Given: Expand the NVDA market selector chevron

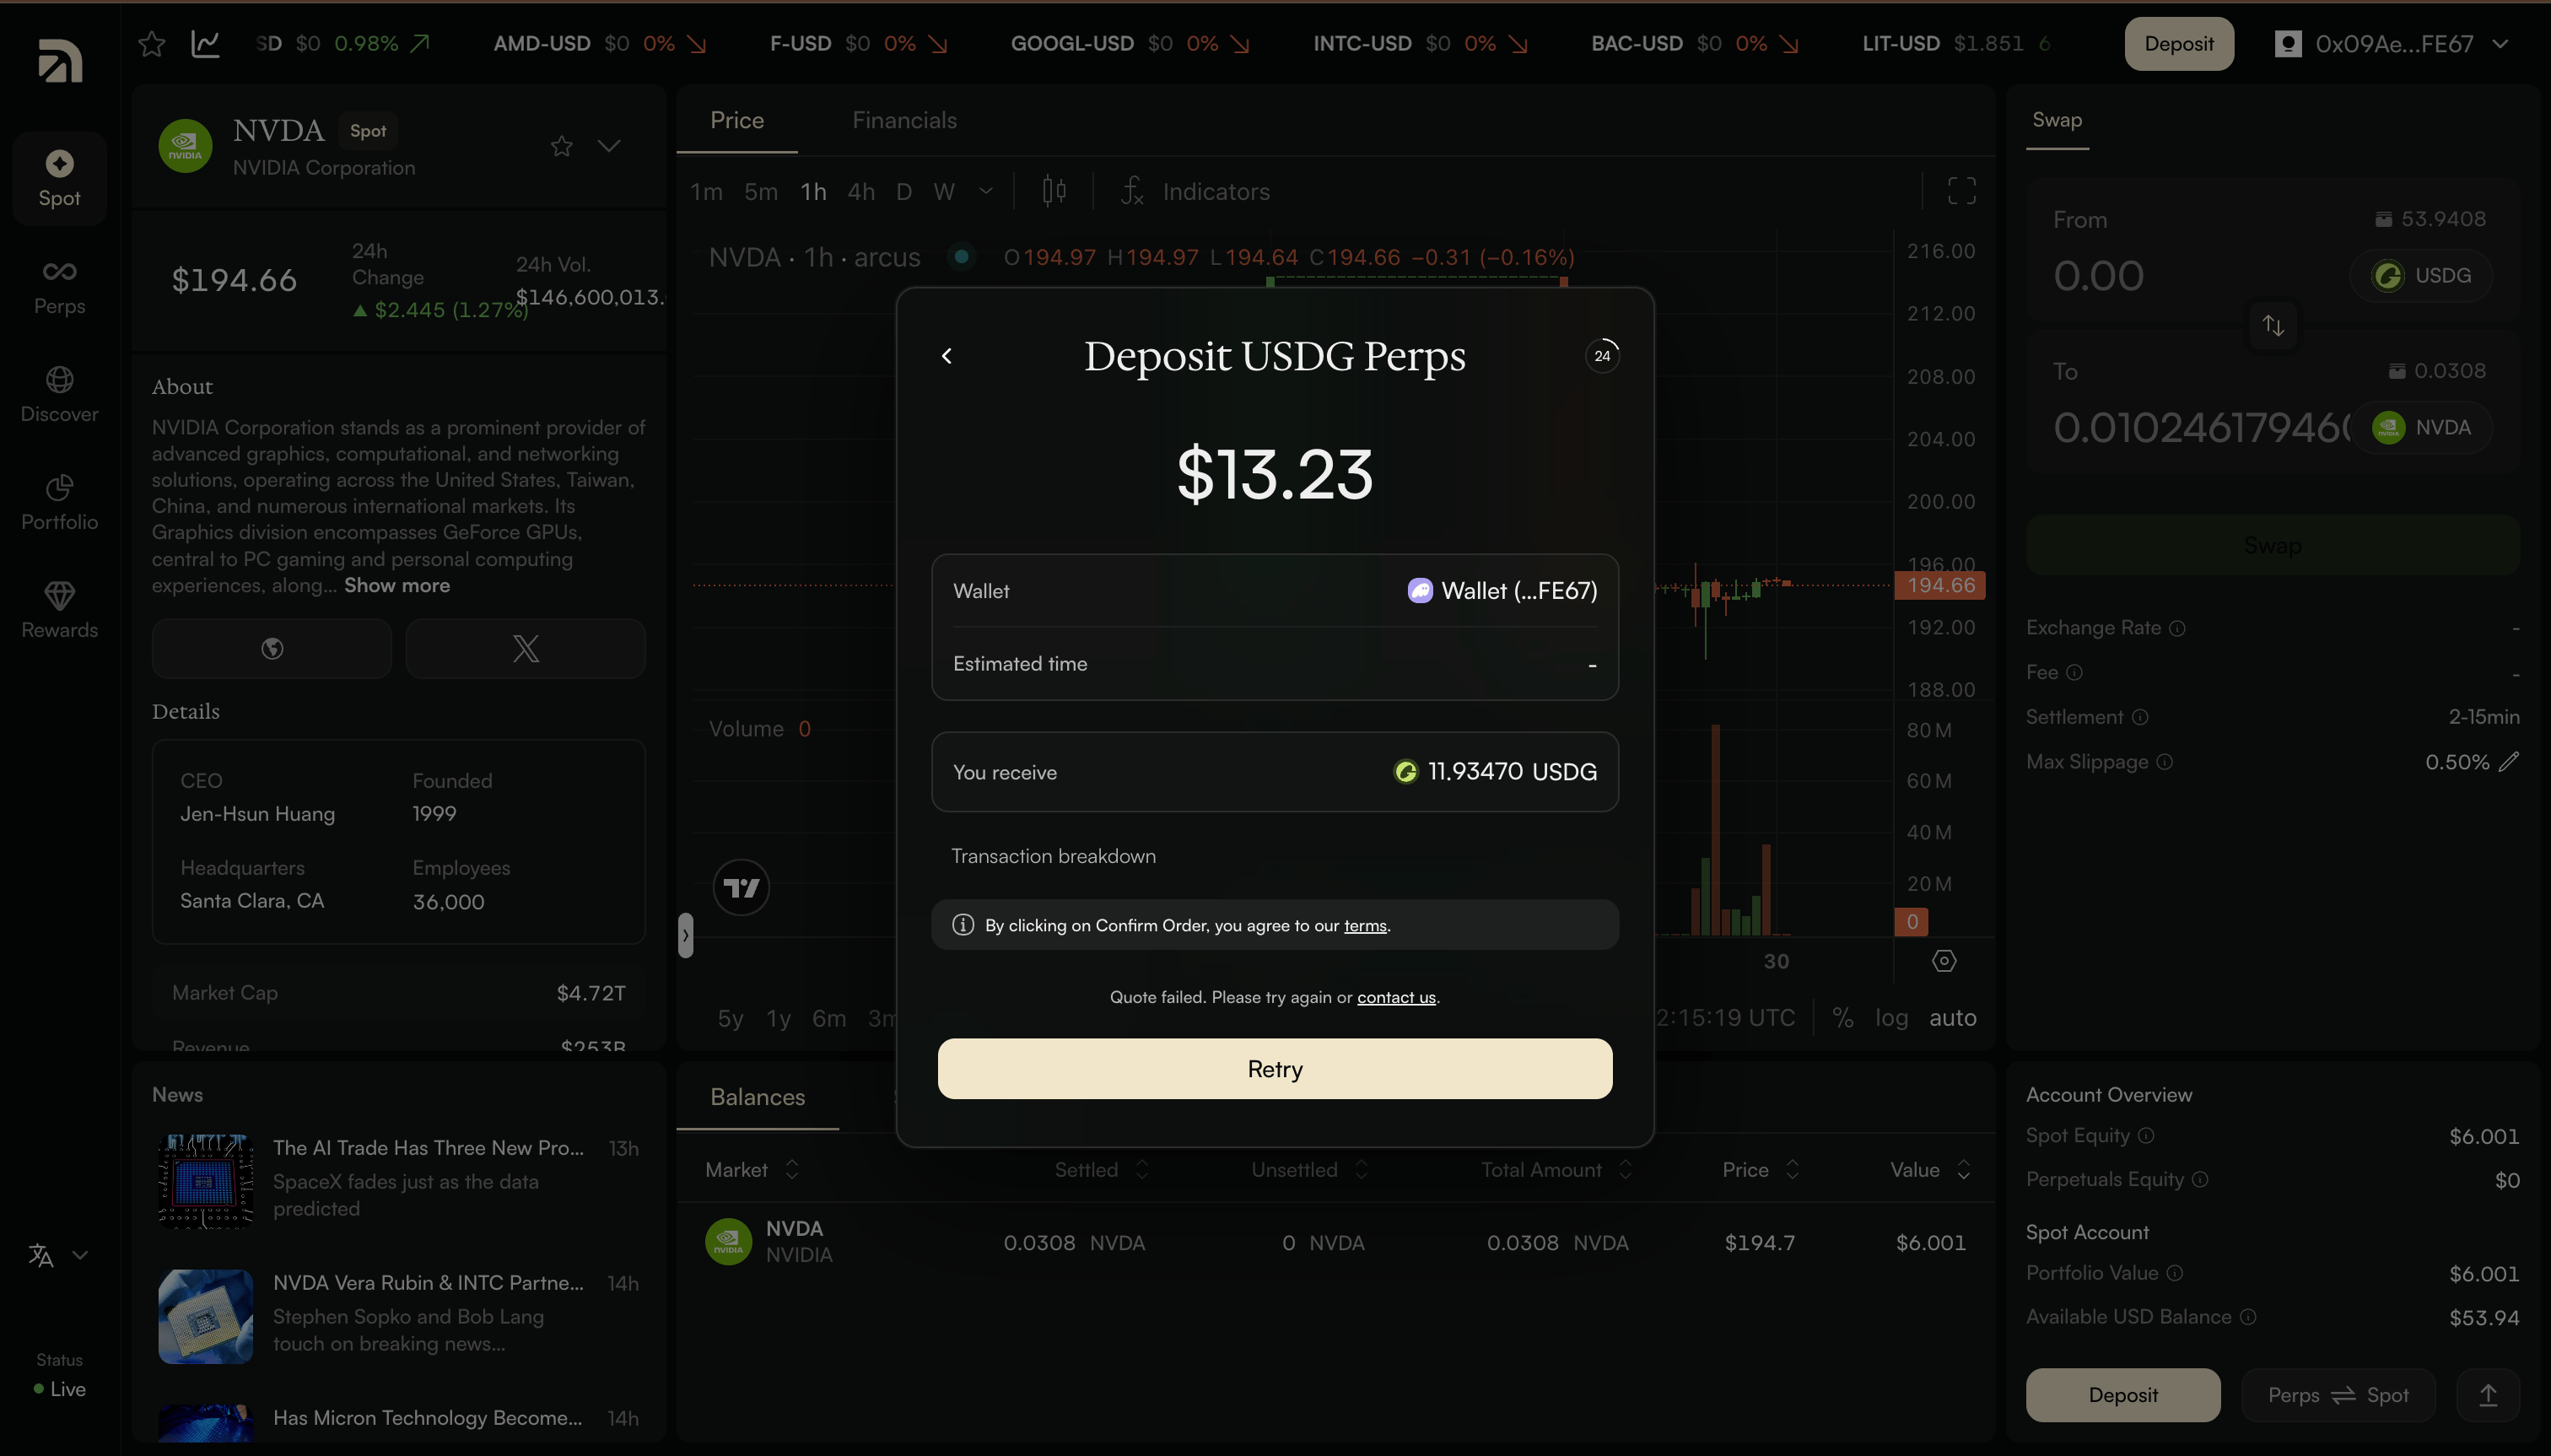Looking at the screenshot, I should pos(609,146).
